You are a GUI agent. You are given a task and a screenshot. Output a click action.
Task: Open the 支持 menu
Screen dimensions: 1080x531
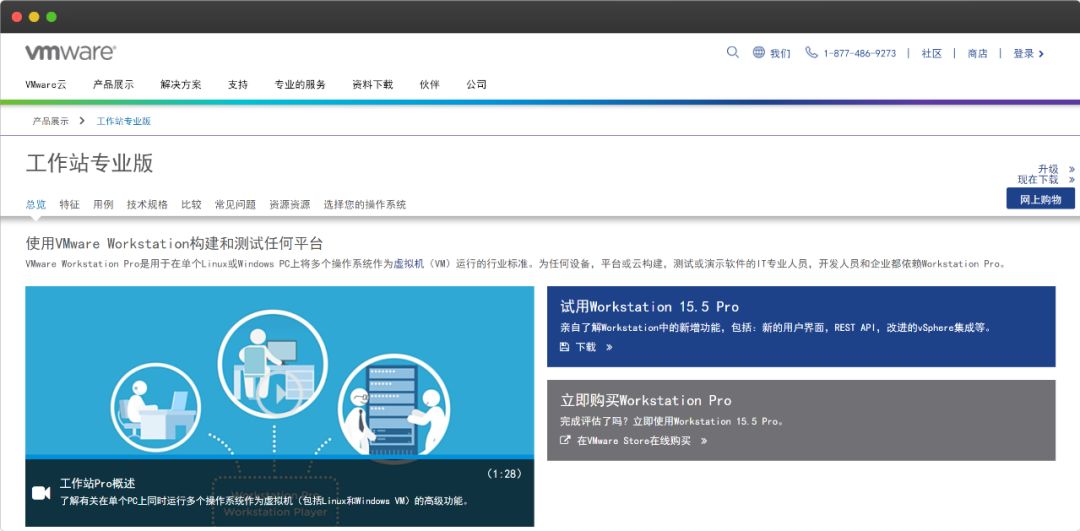238,85
